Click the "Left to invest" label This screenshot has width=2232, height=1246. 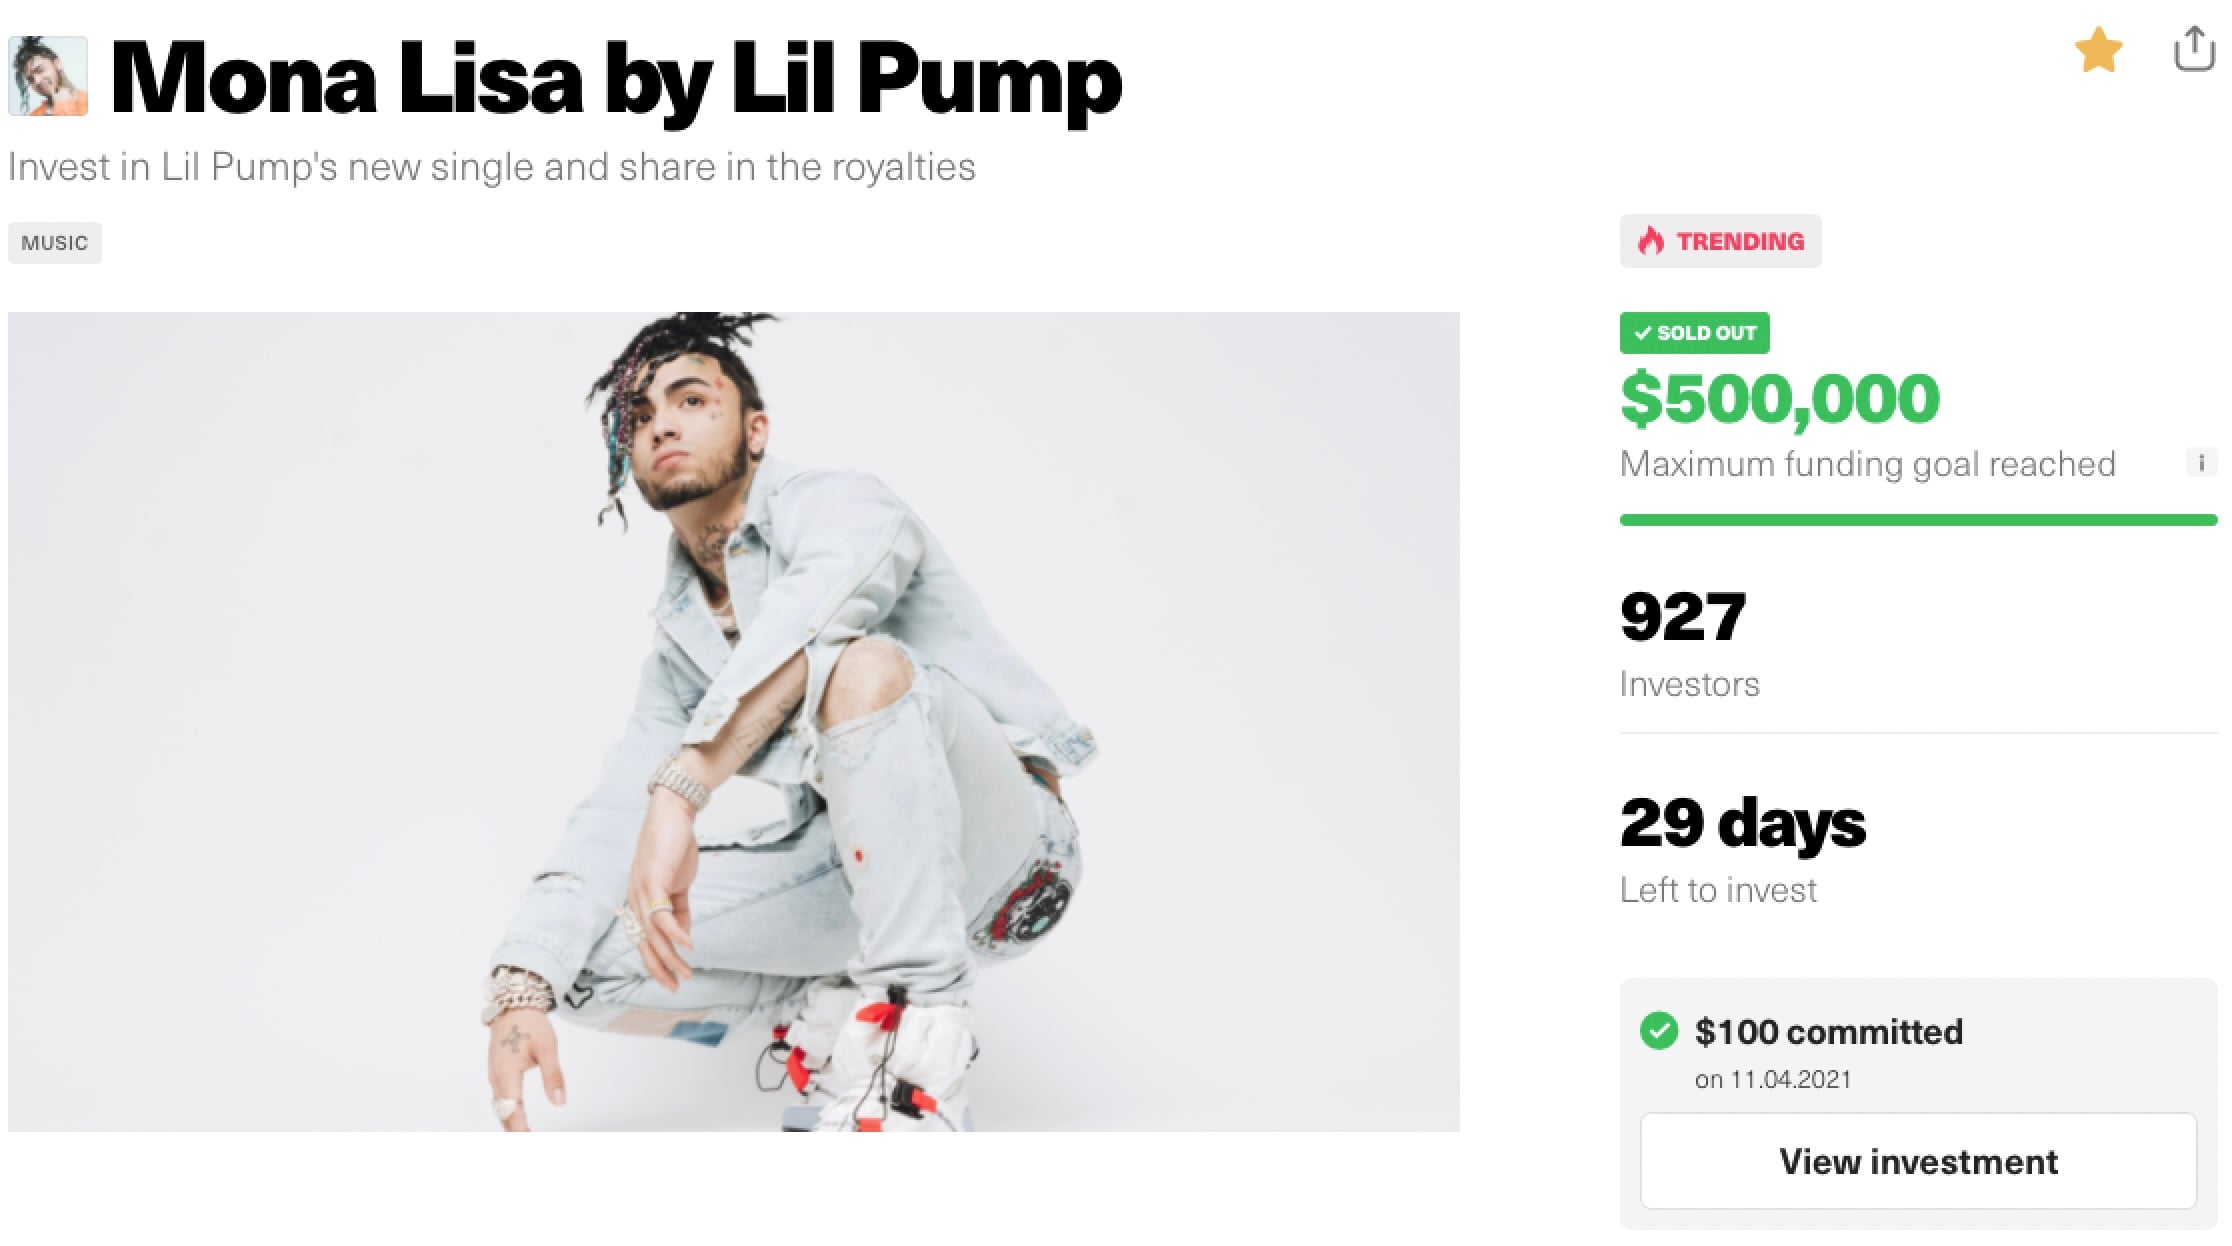click(x=1718, y=890)
